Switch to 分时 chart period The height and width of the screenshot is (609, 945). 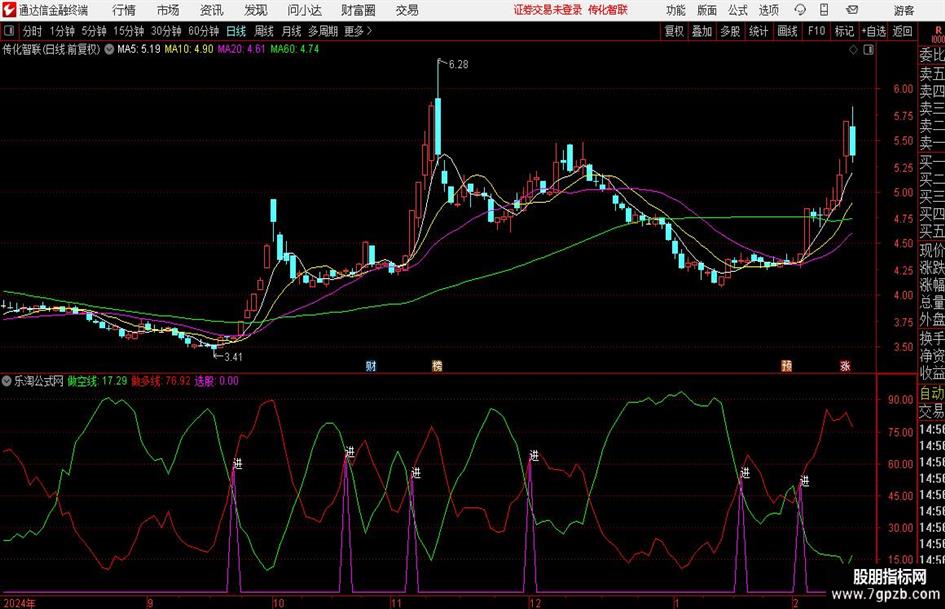pyautogui.click(x=33, y=31)
